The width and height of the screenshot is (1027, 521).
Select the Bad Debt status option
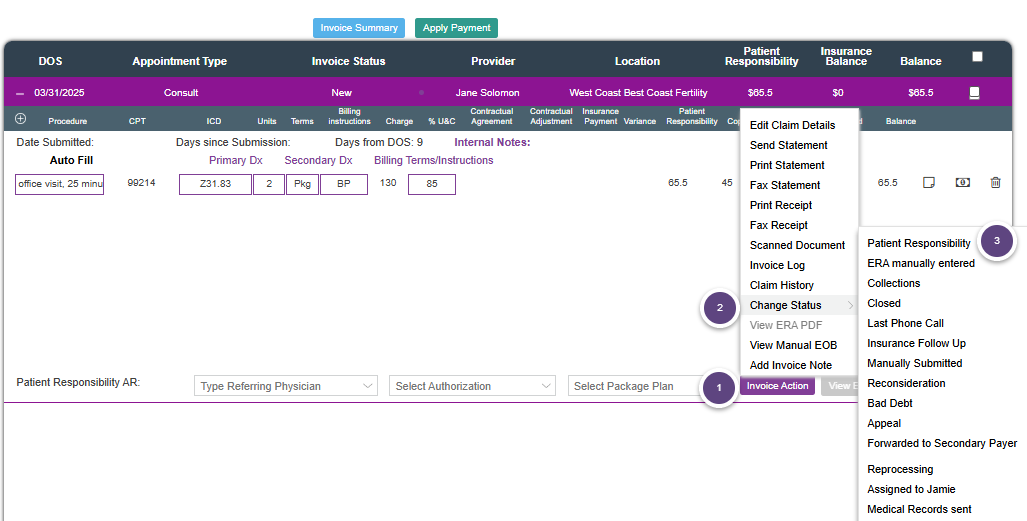(x=889, y=403)
